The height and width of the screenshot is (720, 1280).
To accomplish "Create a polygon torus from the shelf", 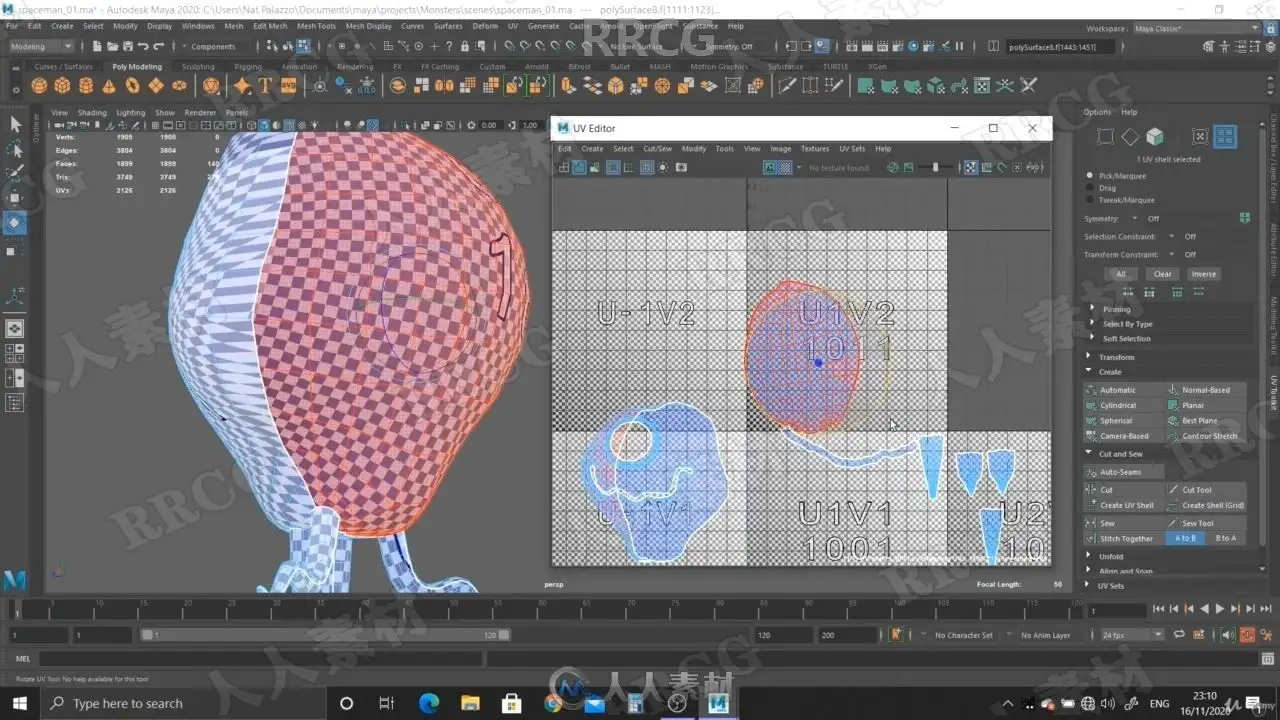I will coord(132,86).
